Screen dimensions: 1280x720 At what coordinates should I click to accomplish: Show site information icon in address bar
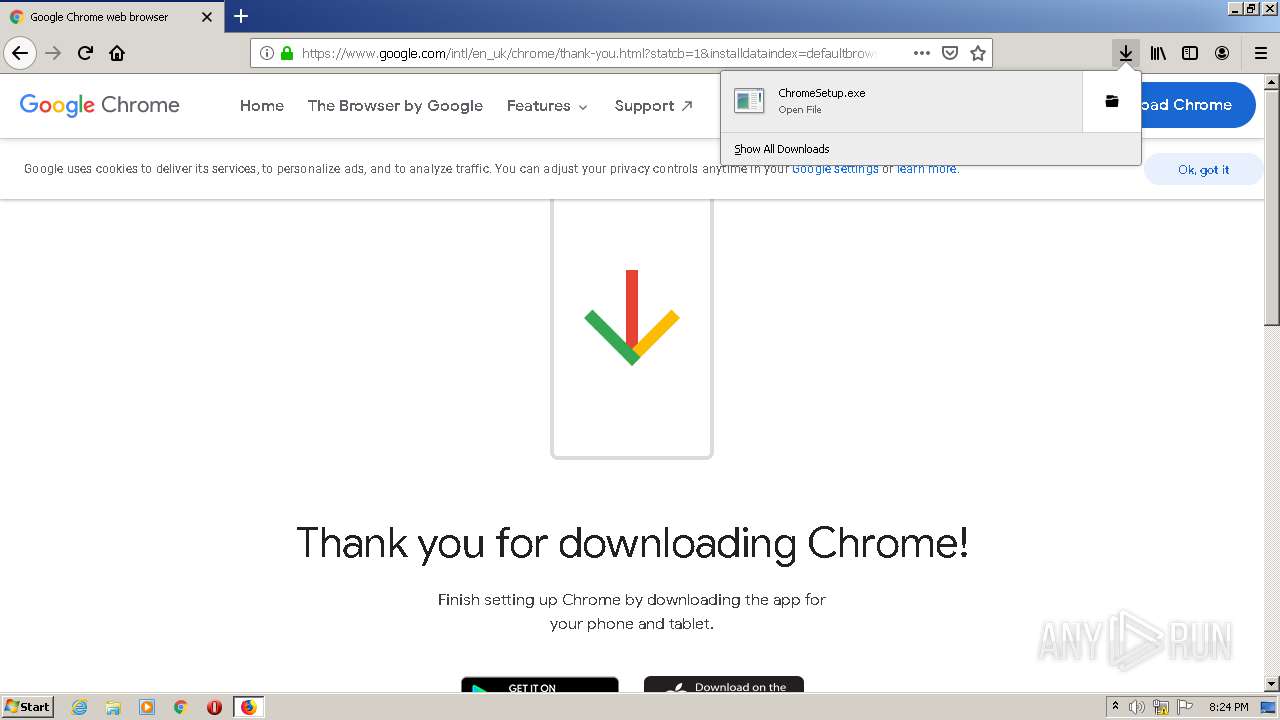coord(267,53)
